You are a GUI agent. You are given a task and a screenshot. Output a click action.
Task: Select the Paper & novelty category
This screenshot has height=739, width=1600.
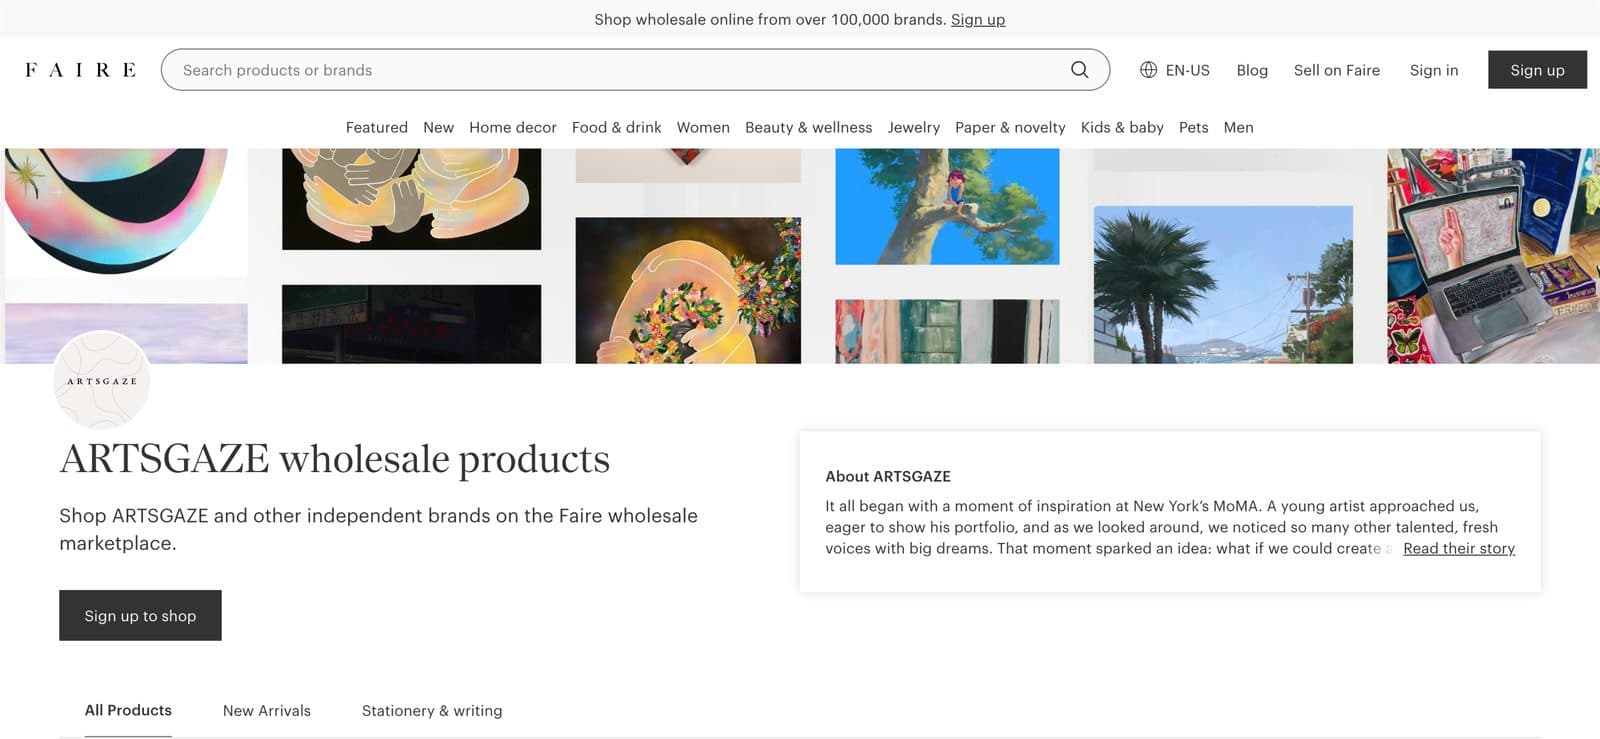click(x=1010, y=127)
